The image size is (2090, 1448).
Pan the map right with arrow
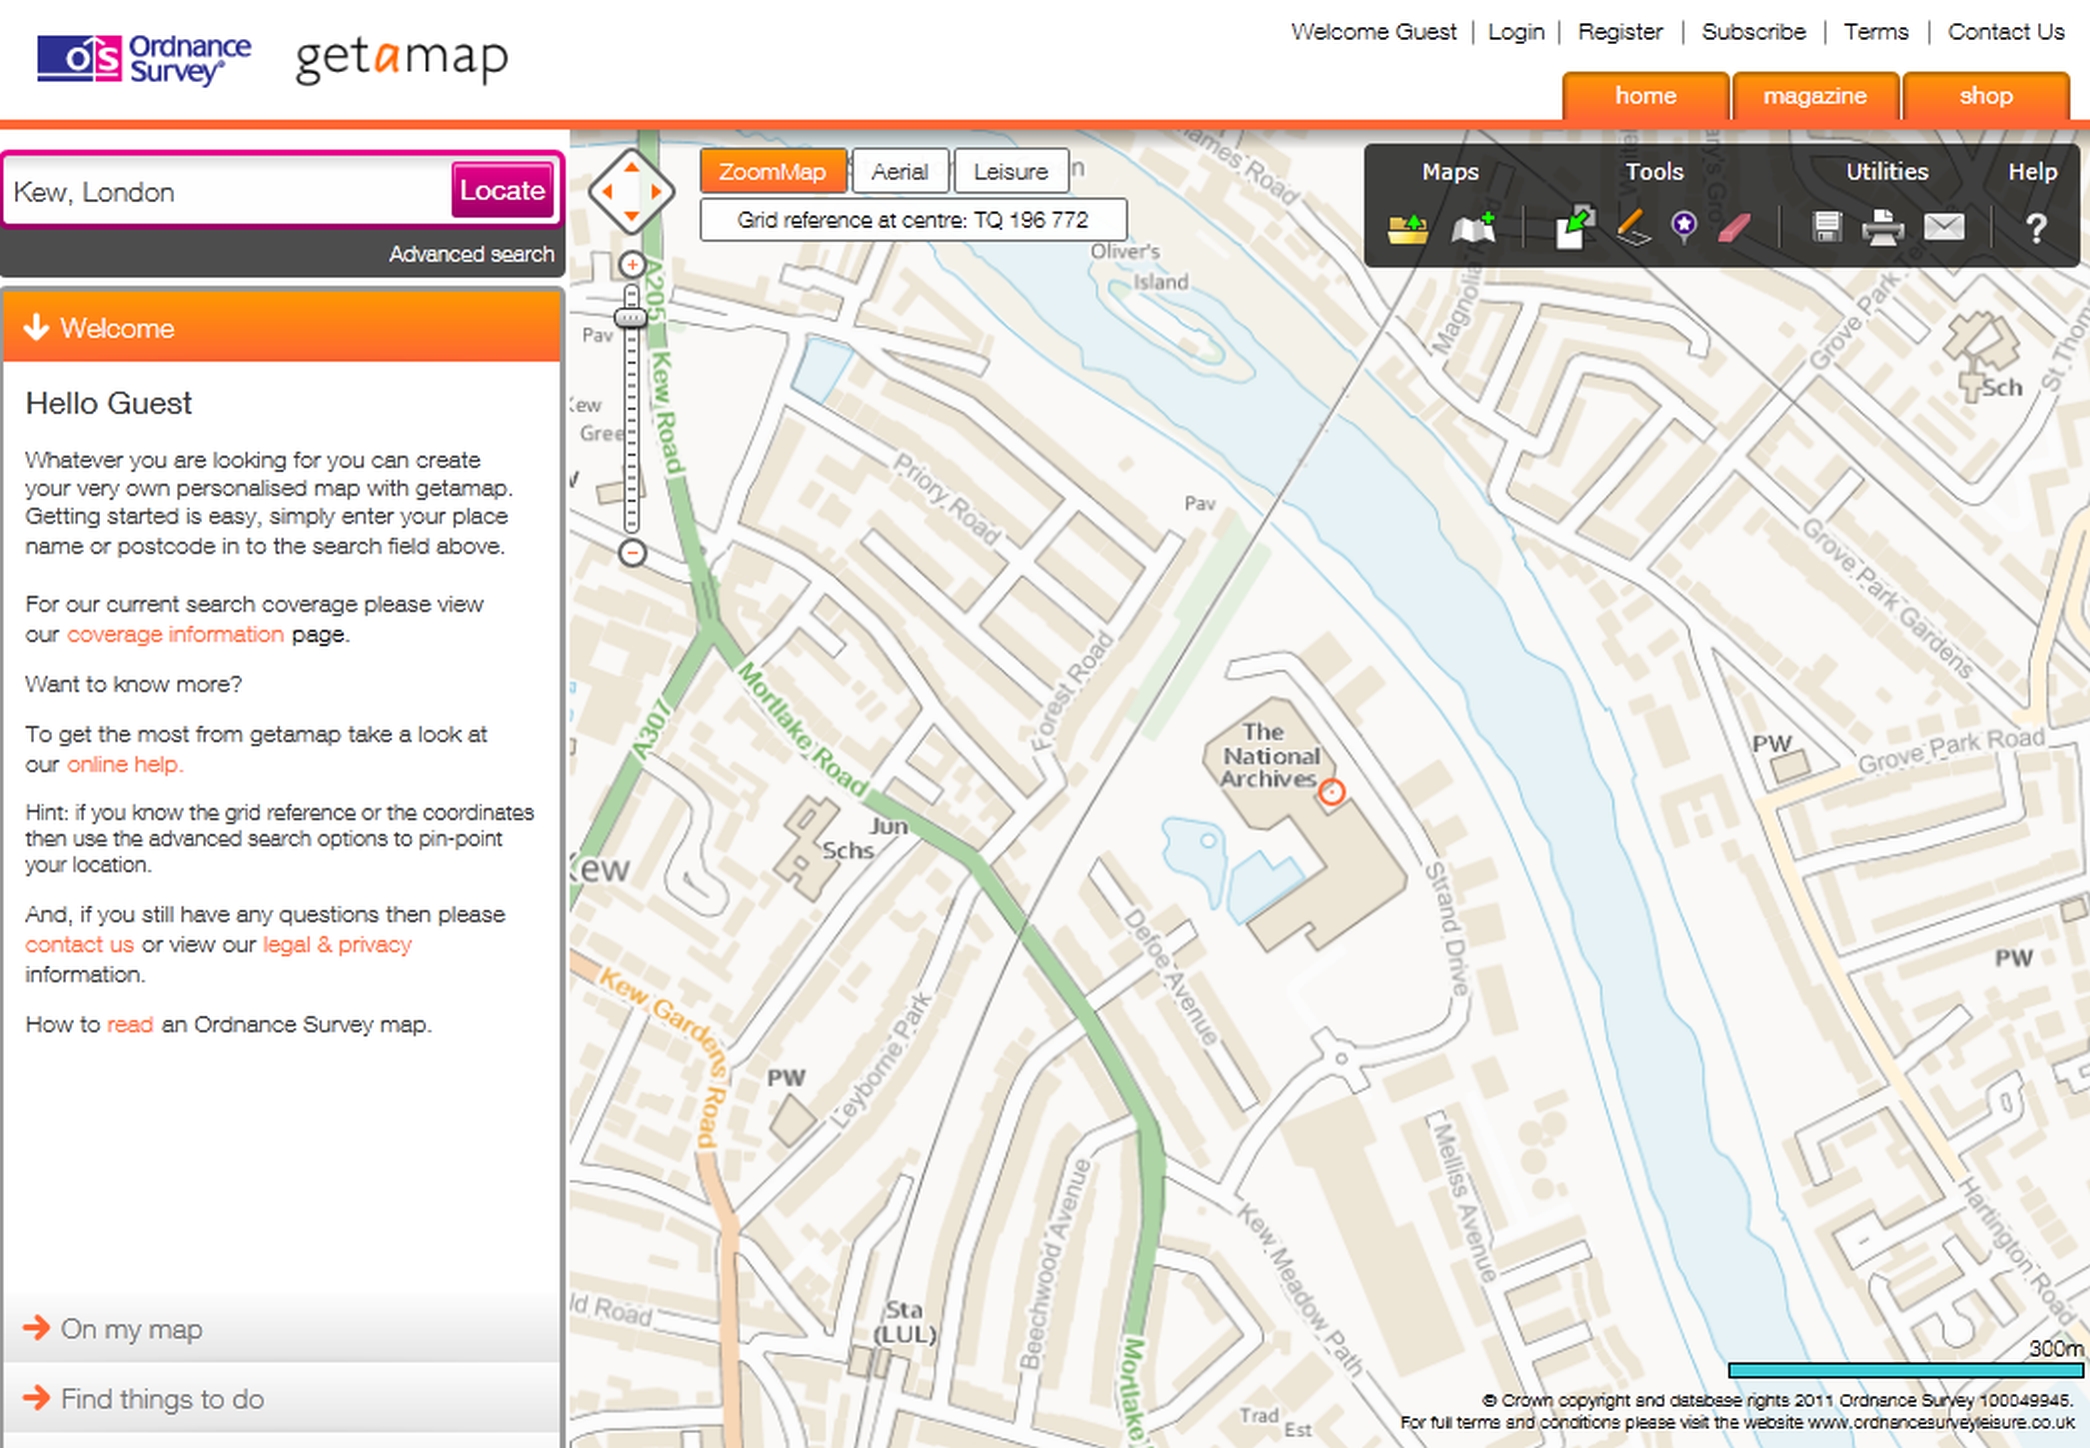coord(656,192)
